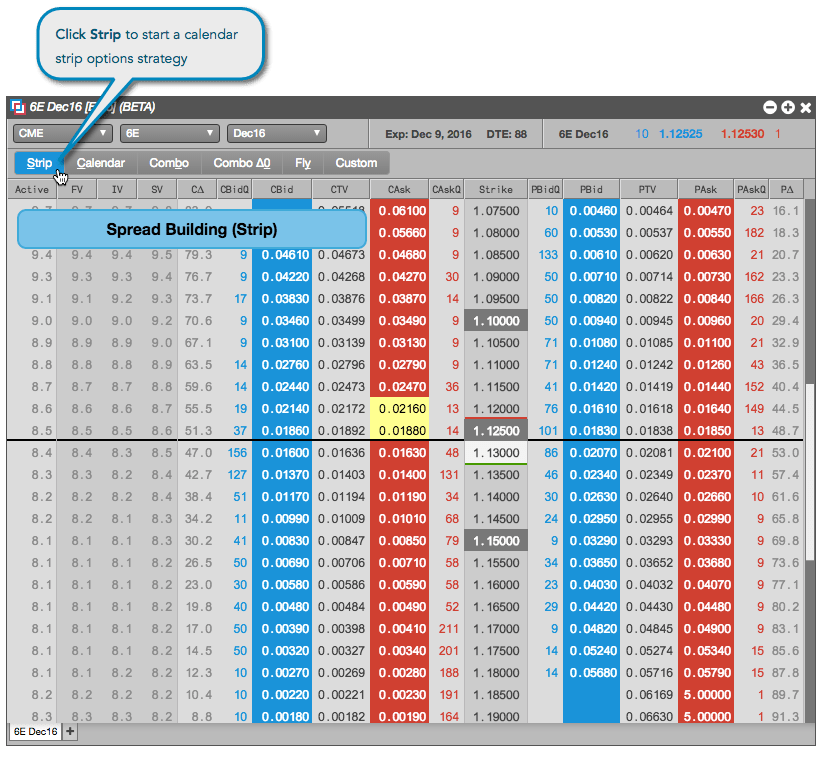Select the Fly strategy button
Viewport: 823px width, 759px height.
point(303,163)
